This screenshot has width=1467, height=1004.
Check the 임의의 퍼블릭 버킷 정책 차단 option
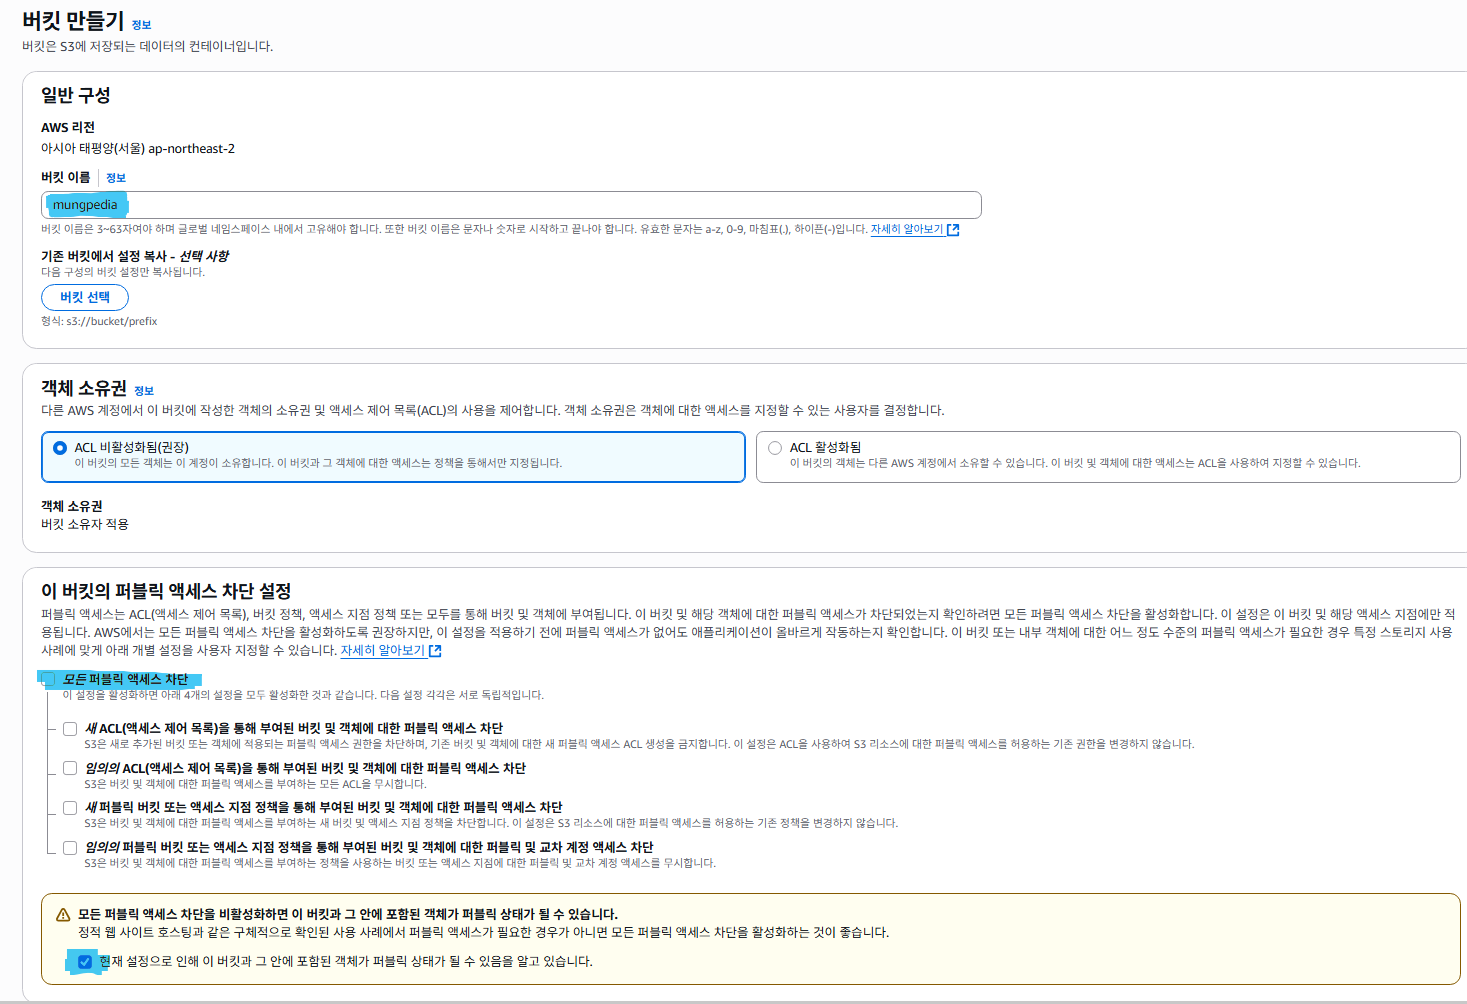click(69, 847)
